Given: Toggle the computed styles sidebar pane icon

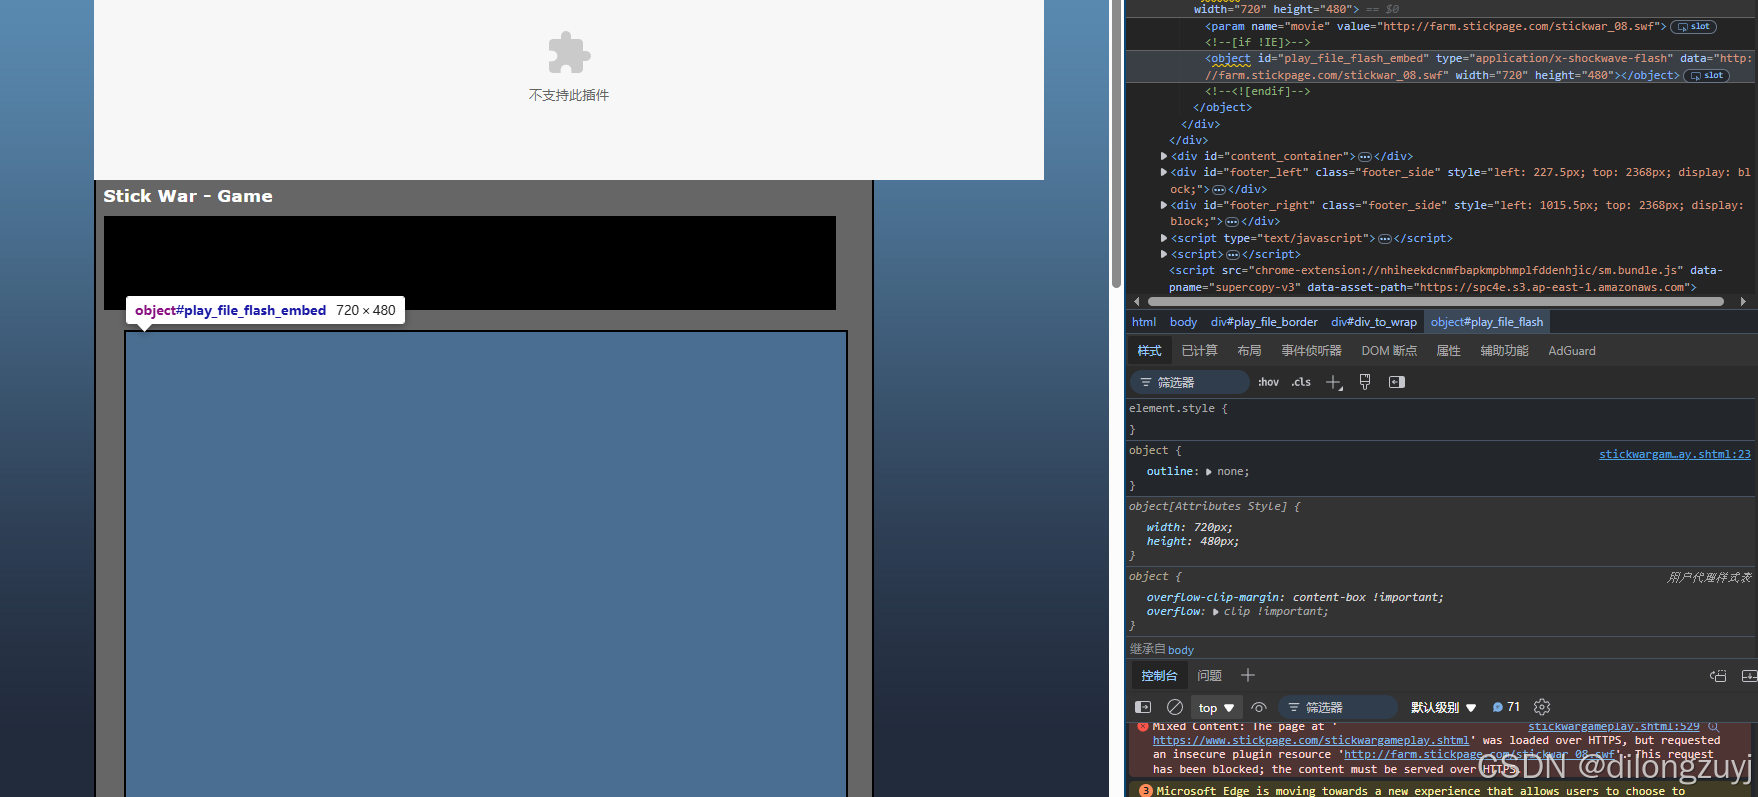Looking at the screenshot, I should tap(1397, 382).
